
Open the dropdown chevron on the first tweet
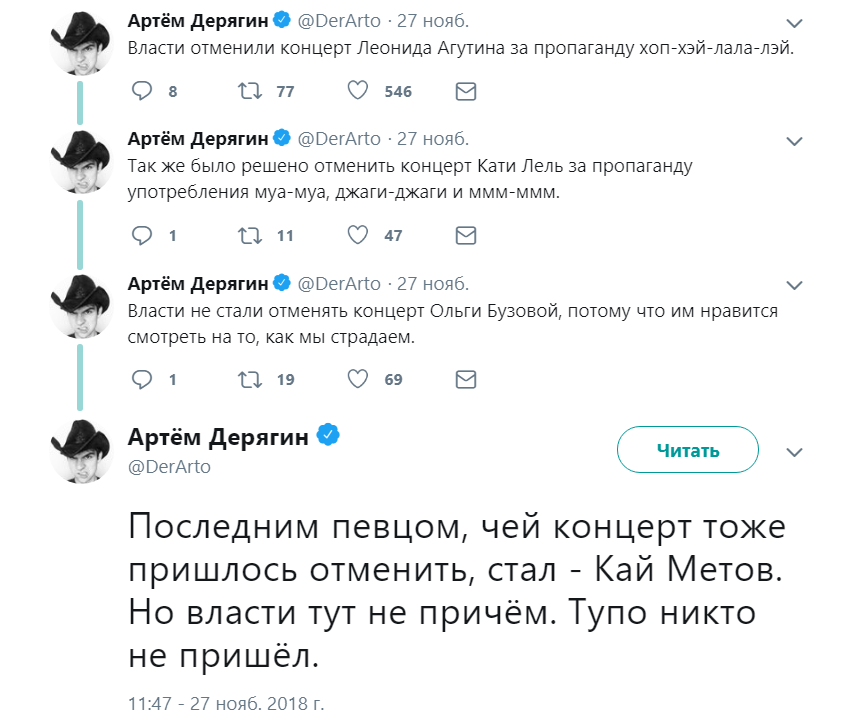795,19
